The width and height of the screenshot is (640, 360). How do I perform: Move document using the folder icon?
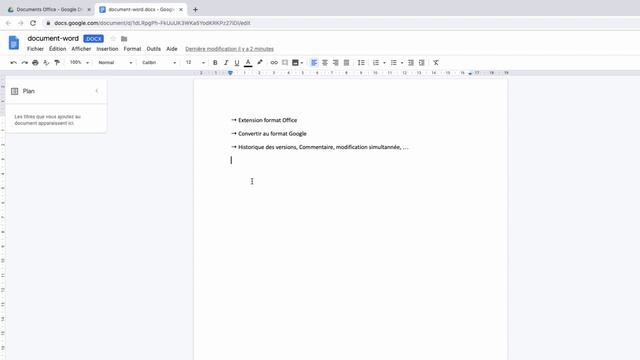(x=124, y=39)
